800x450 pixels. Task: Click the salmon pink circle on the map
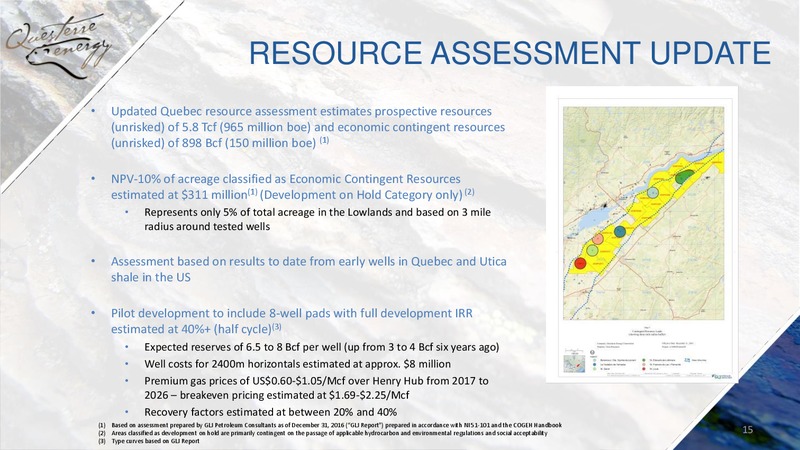(x=598, y=239)
